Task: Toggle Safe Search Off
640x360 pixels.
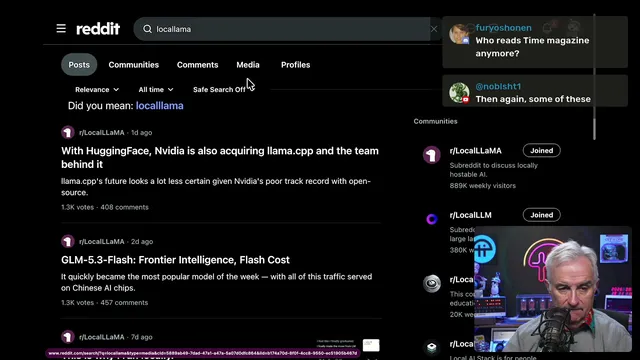Action: coord(219,89)
